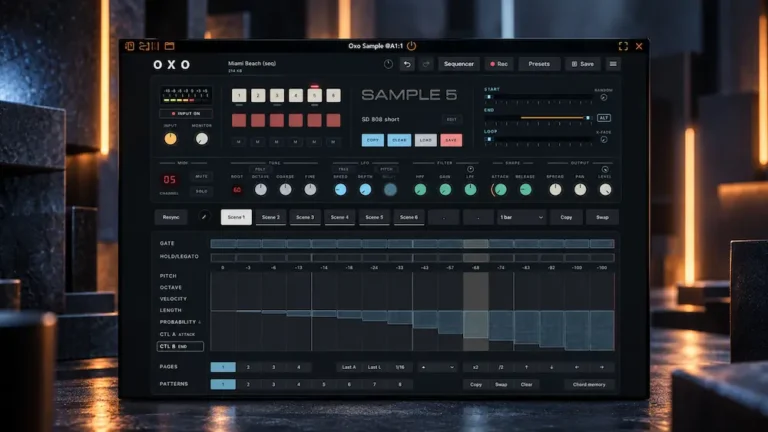The image size is (768, 432).
Task: Open the direction dropdown next to 1/16
Action: tap(437, 367)
